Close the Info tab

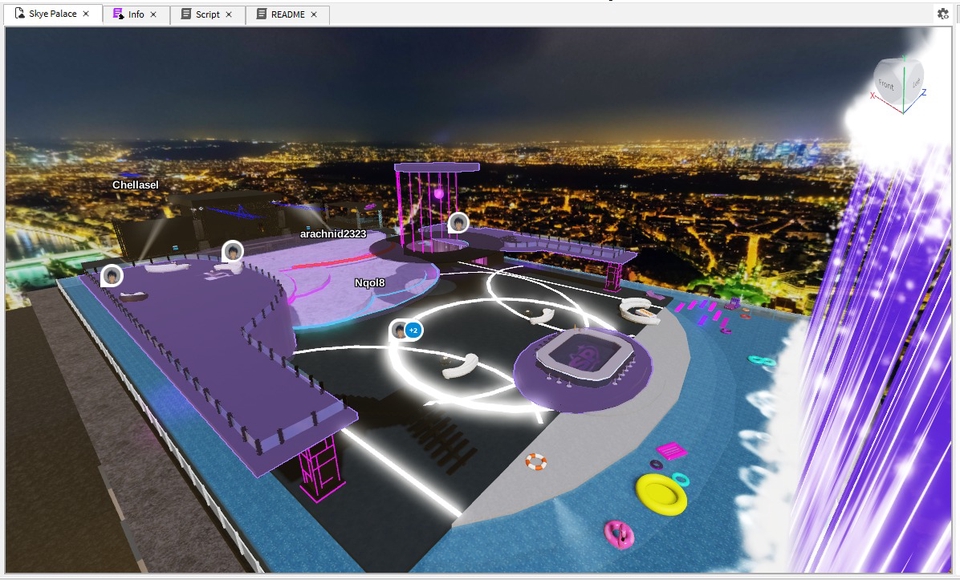click(x=153, y=15)
